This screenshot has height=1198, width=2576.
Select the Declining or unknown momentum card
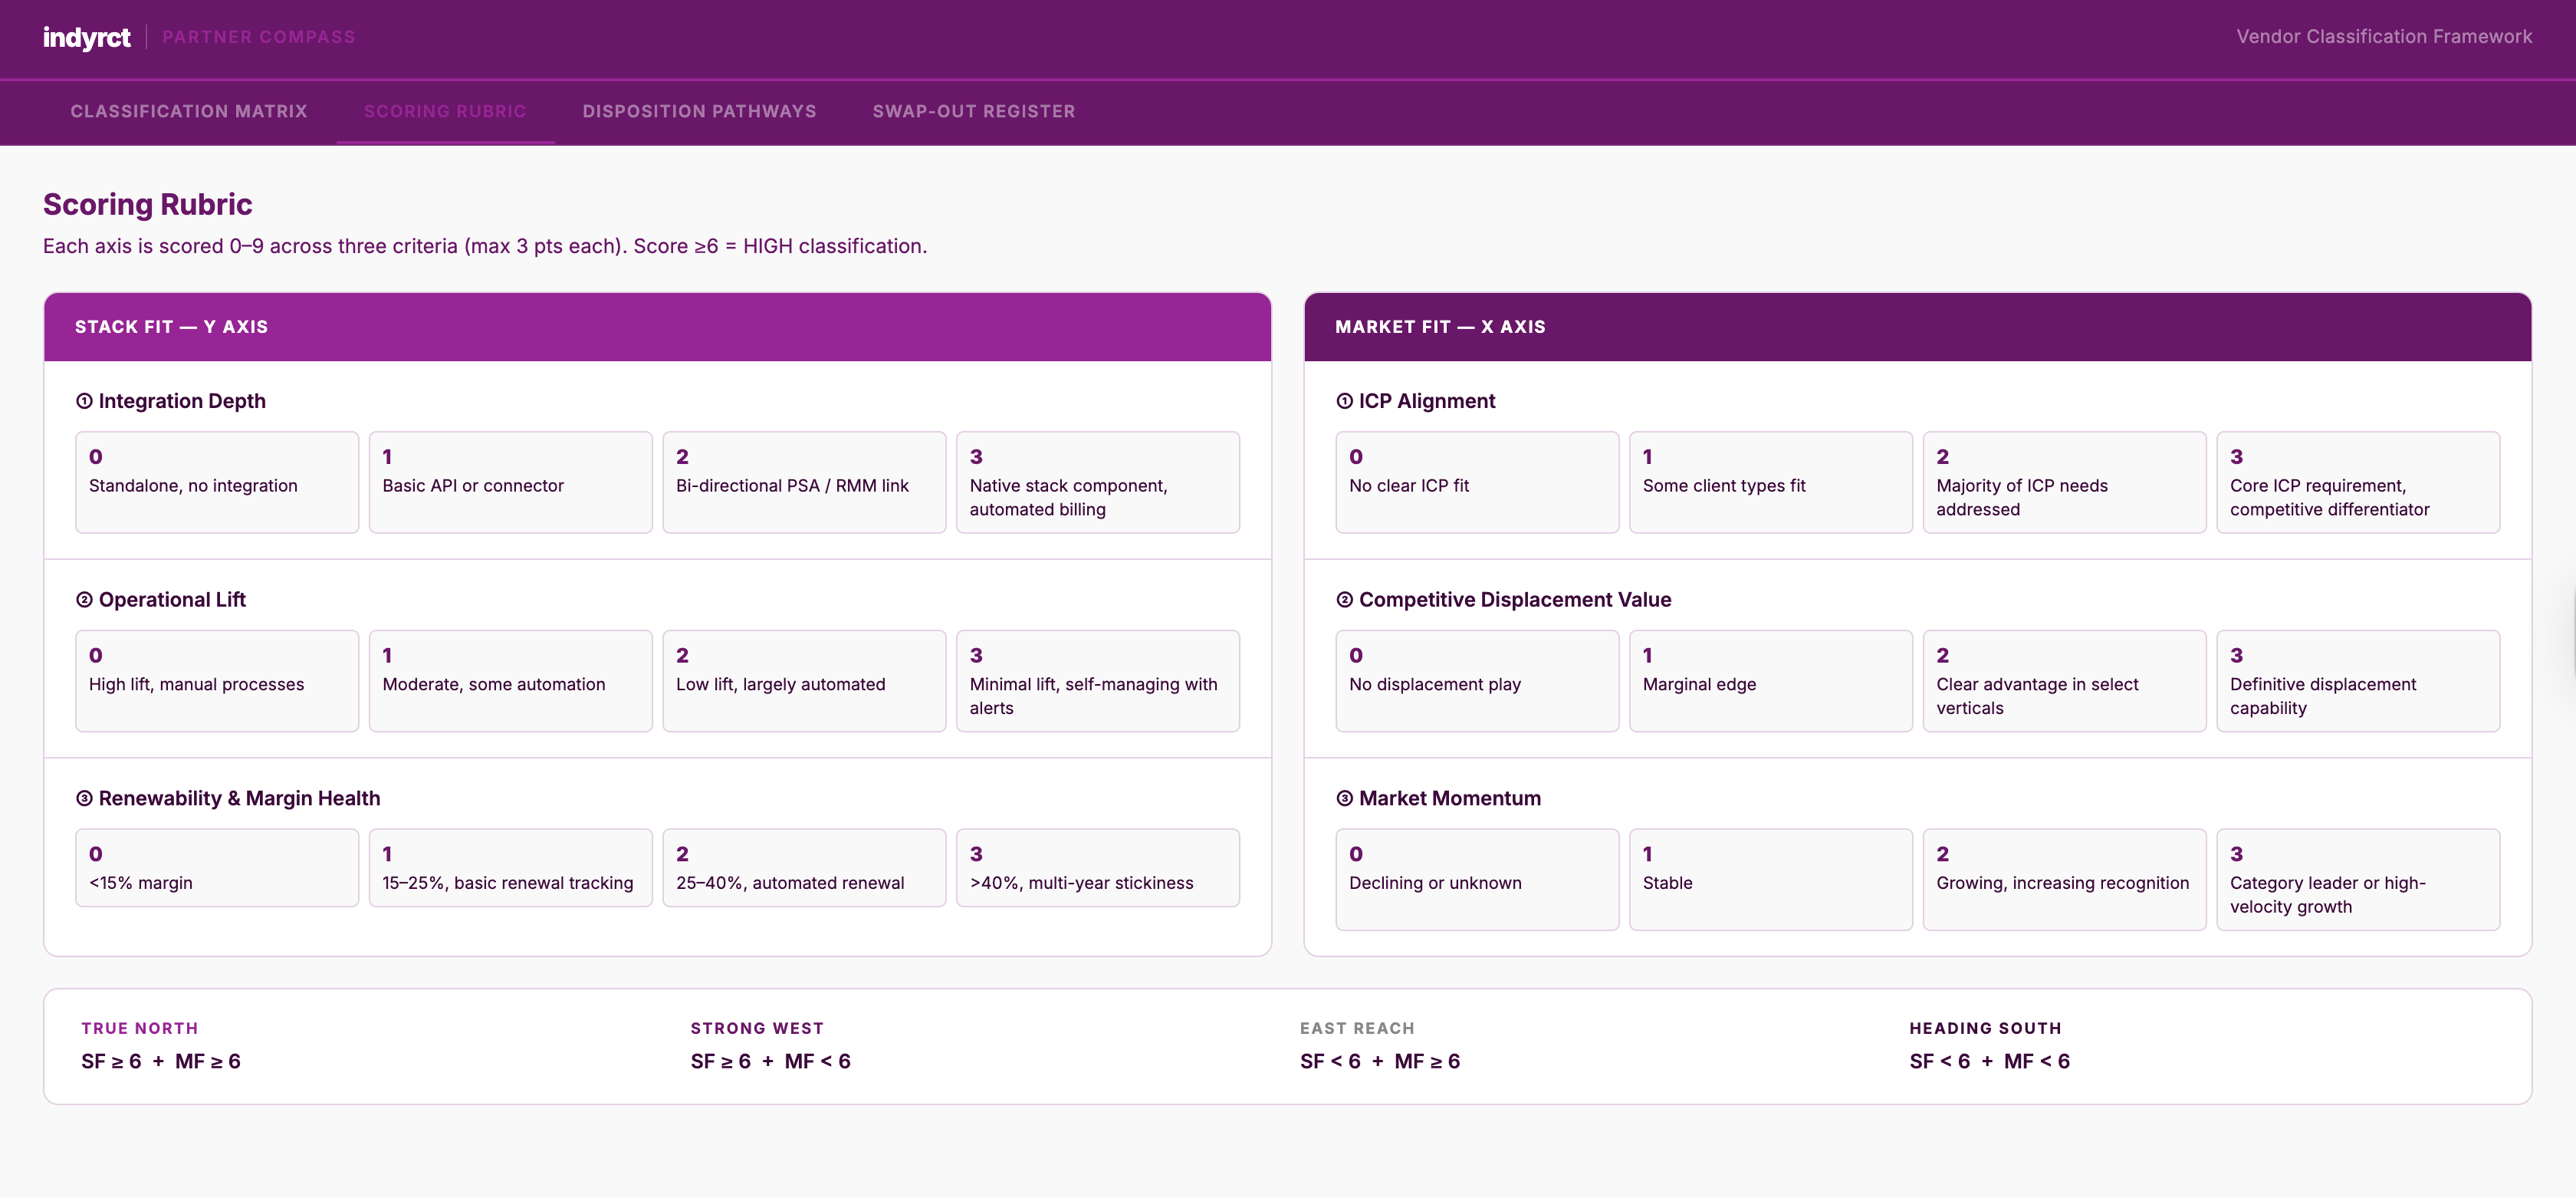click(1476, 879)
